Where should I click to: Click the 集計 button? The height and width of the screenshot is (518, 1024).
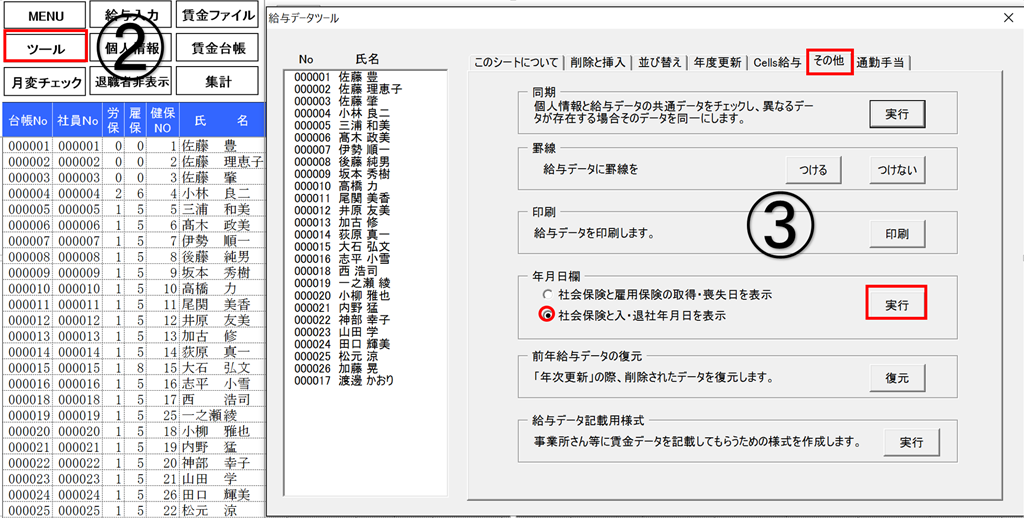click(216, 82)
